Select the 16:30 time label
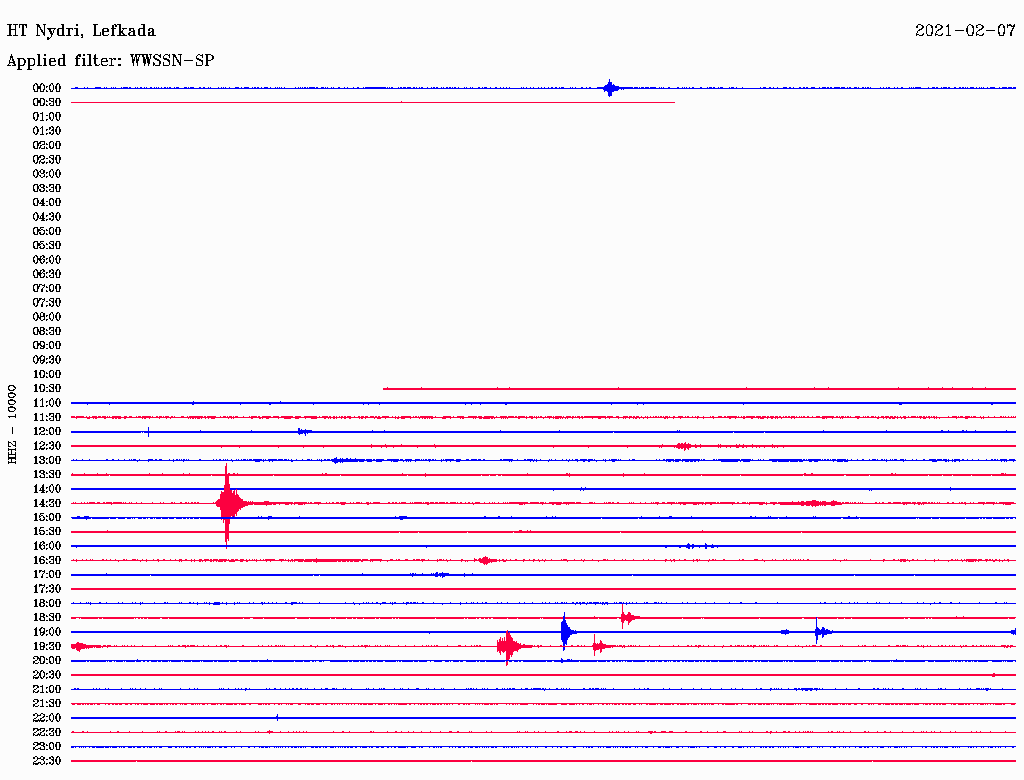The width and height of the screenshot is (1024, 780). point(47,561)
